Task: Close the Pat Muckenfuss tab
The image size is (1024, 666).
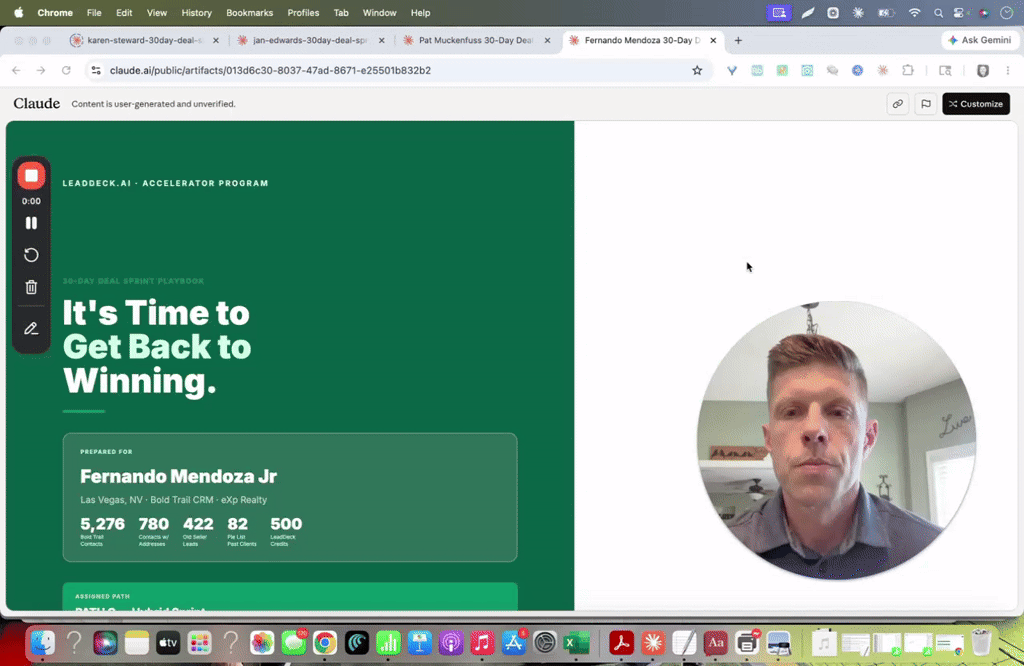Action: coord(547,40)
